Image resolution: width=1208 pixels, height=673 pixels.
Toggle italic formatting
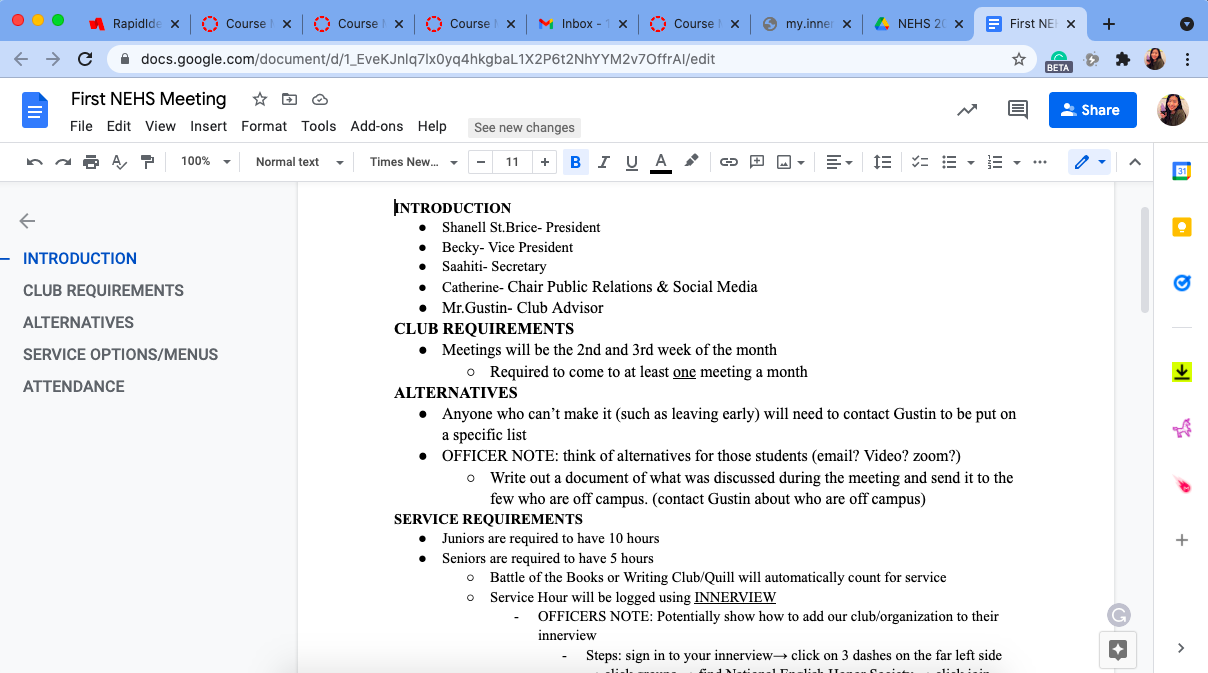[603, 162]
